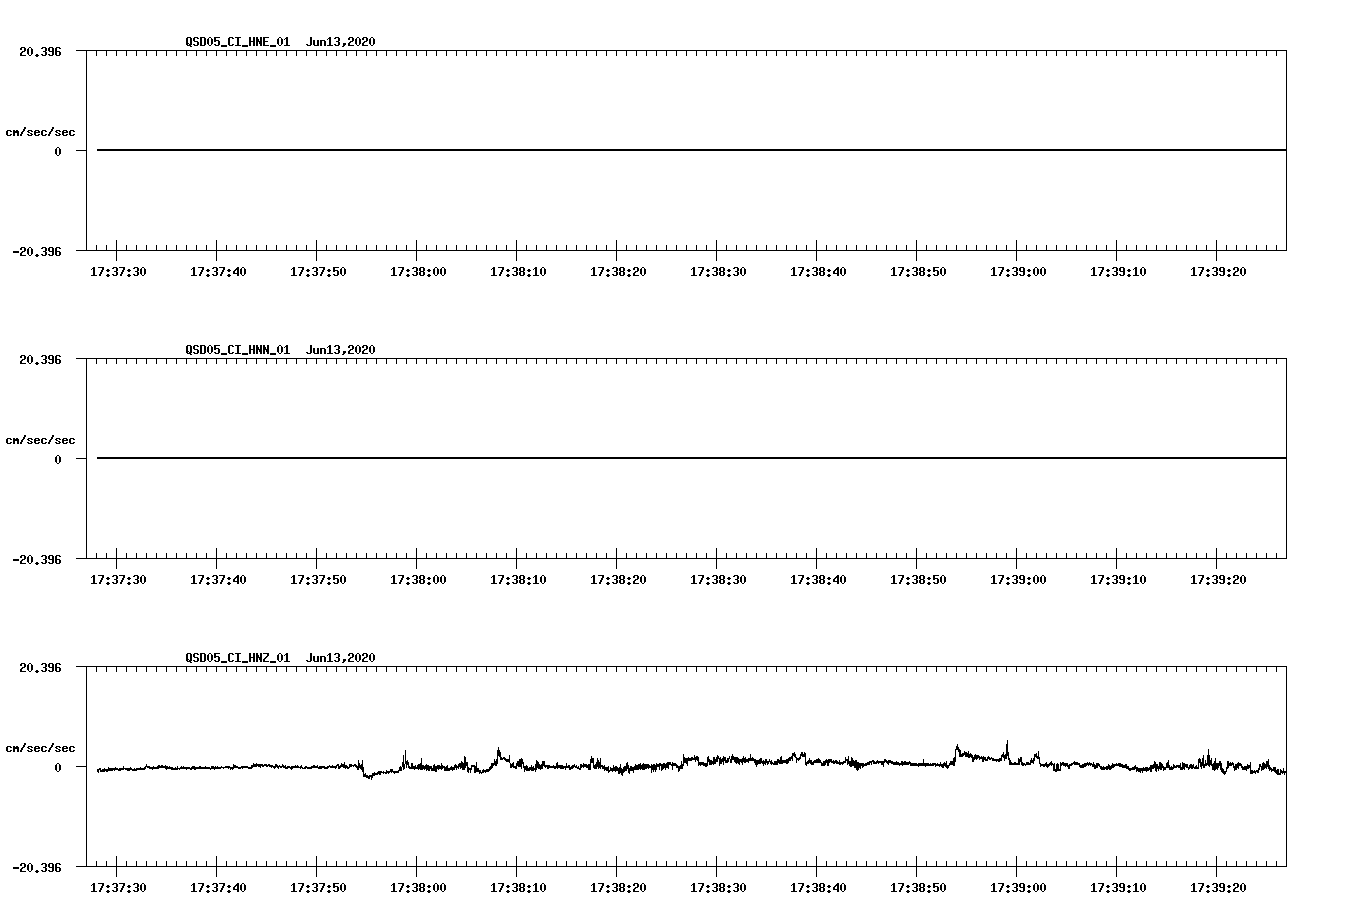Screen dimensions: 1358x924
Task: Click the 17:38:50 time label under HNZ plot
Action: tap(918, 888)
